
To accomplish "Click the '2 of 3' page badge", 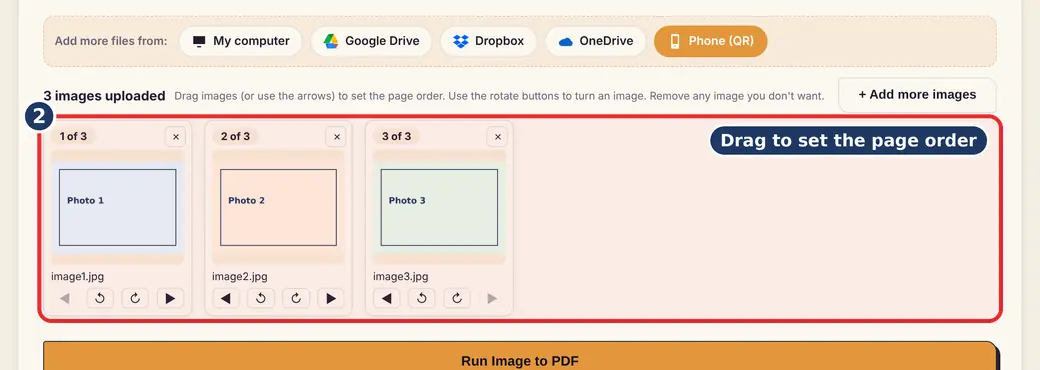I will 235,137.
